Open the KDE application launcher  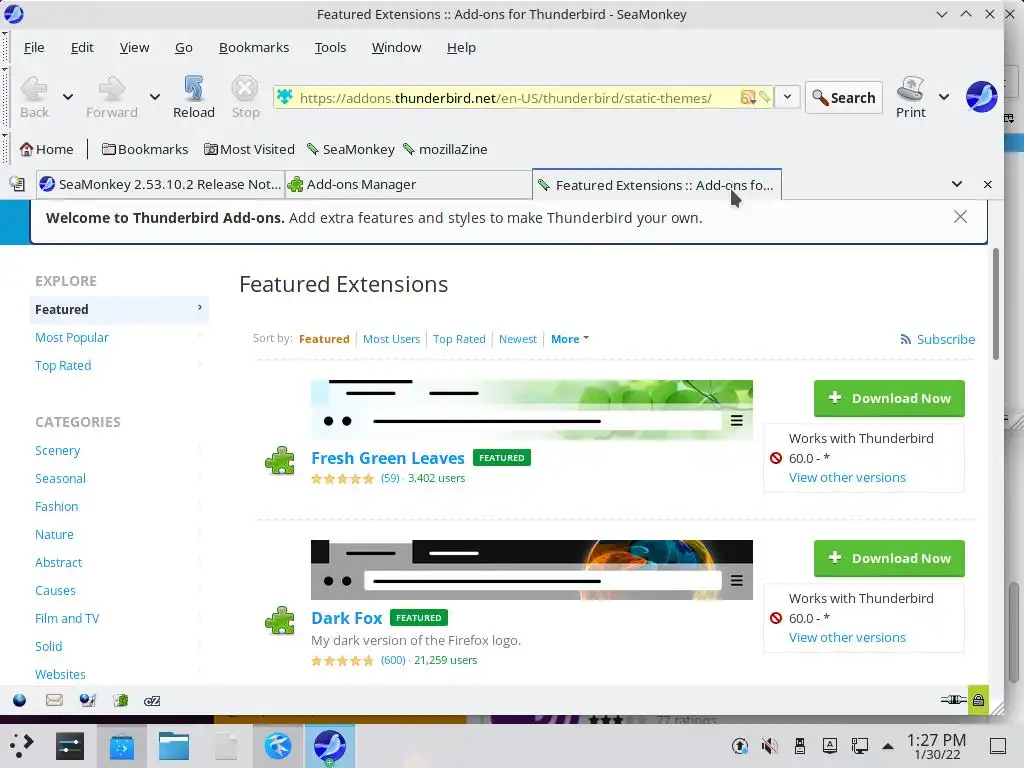(22, 745)
